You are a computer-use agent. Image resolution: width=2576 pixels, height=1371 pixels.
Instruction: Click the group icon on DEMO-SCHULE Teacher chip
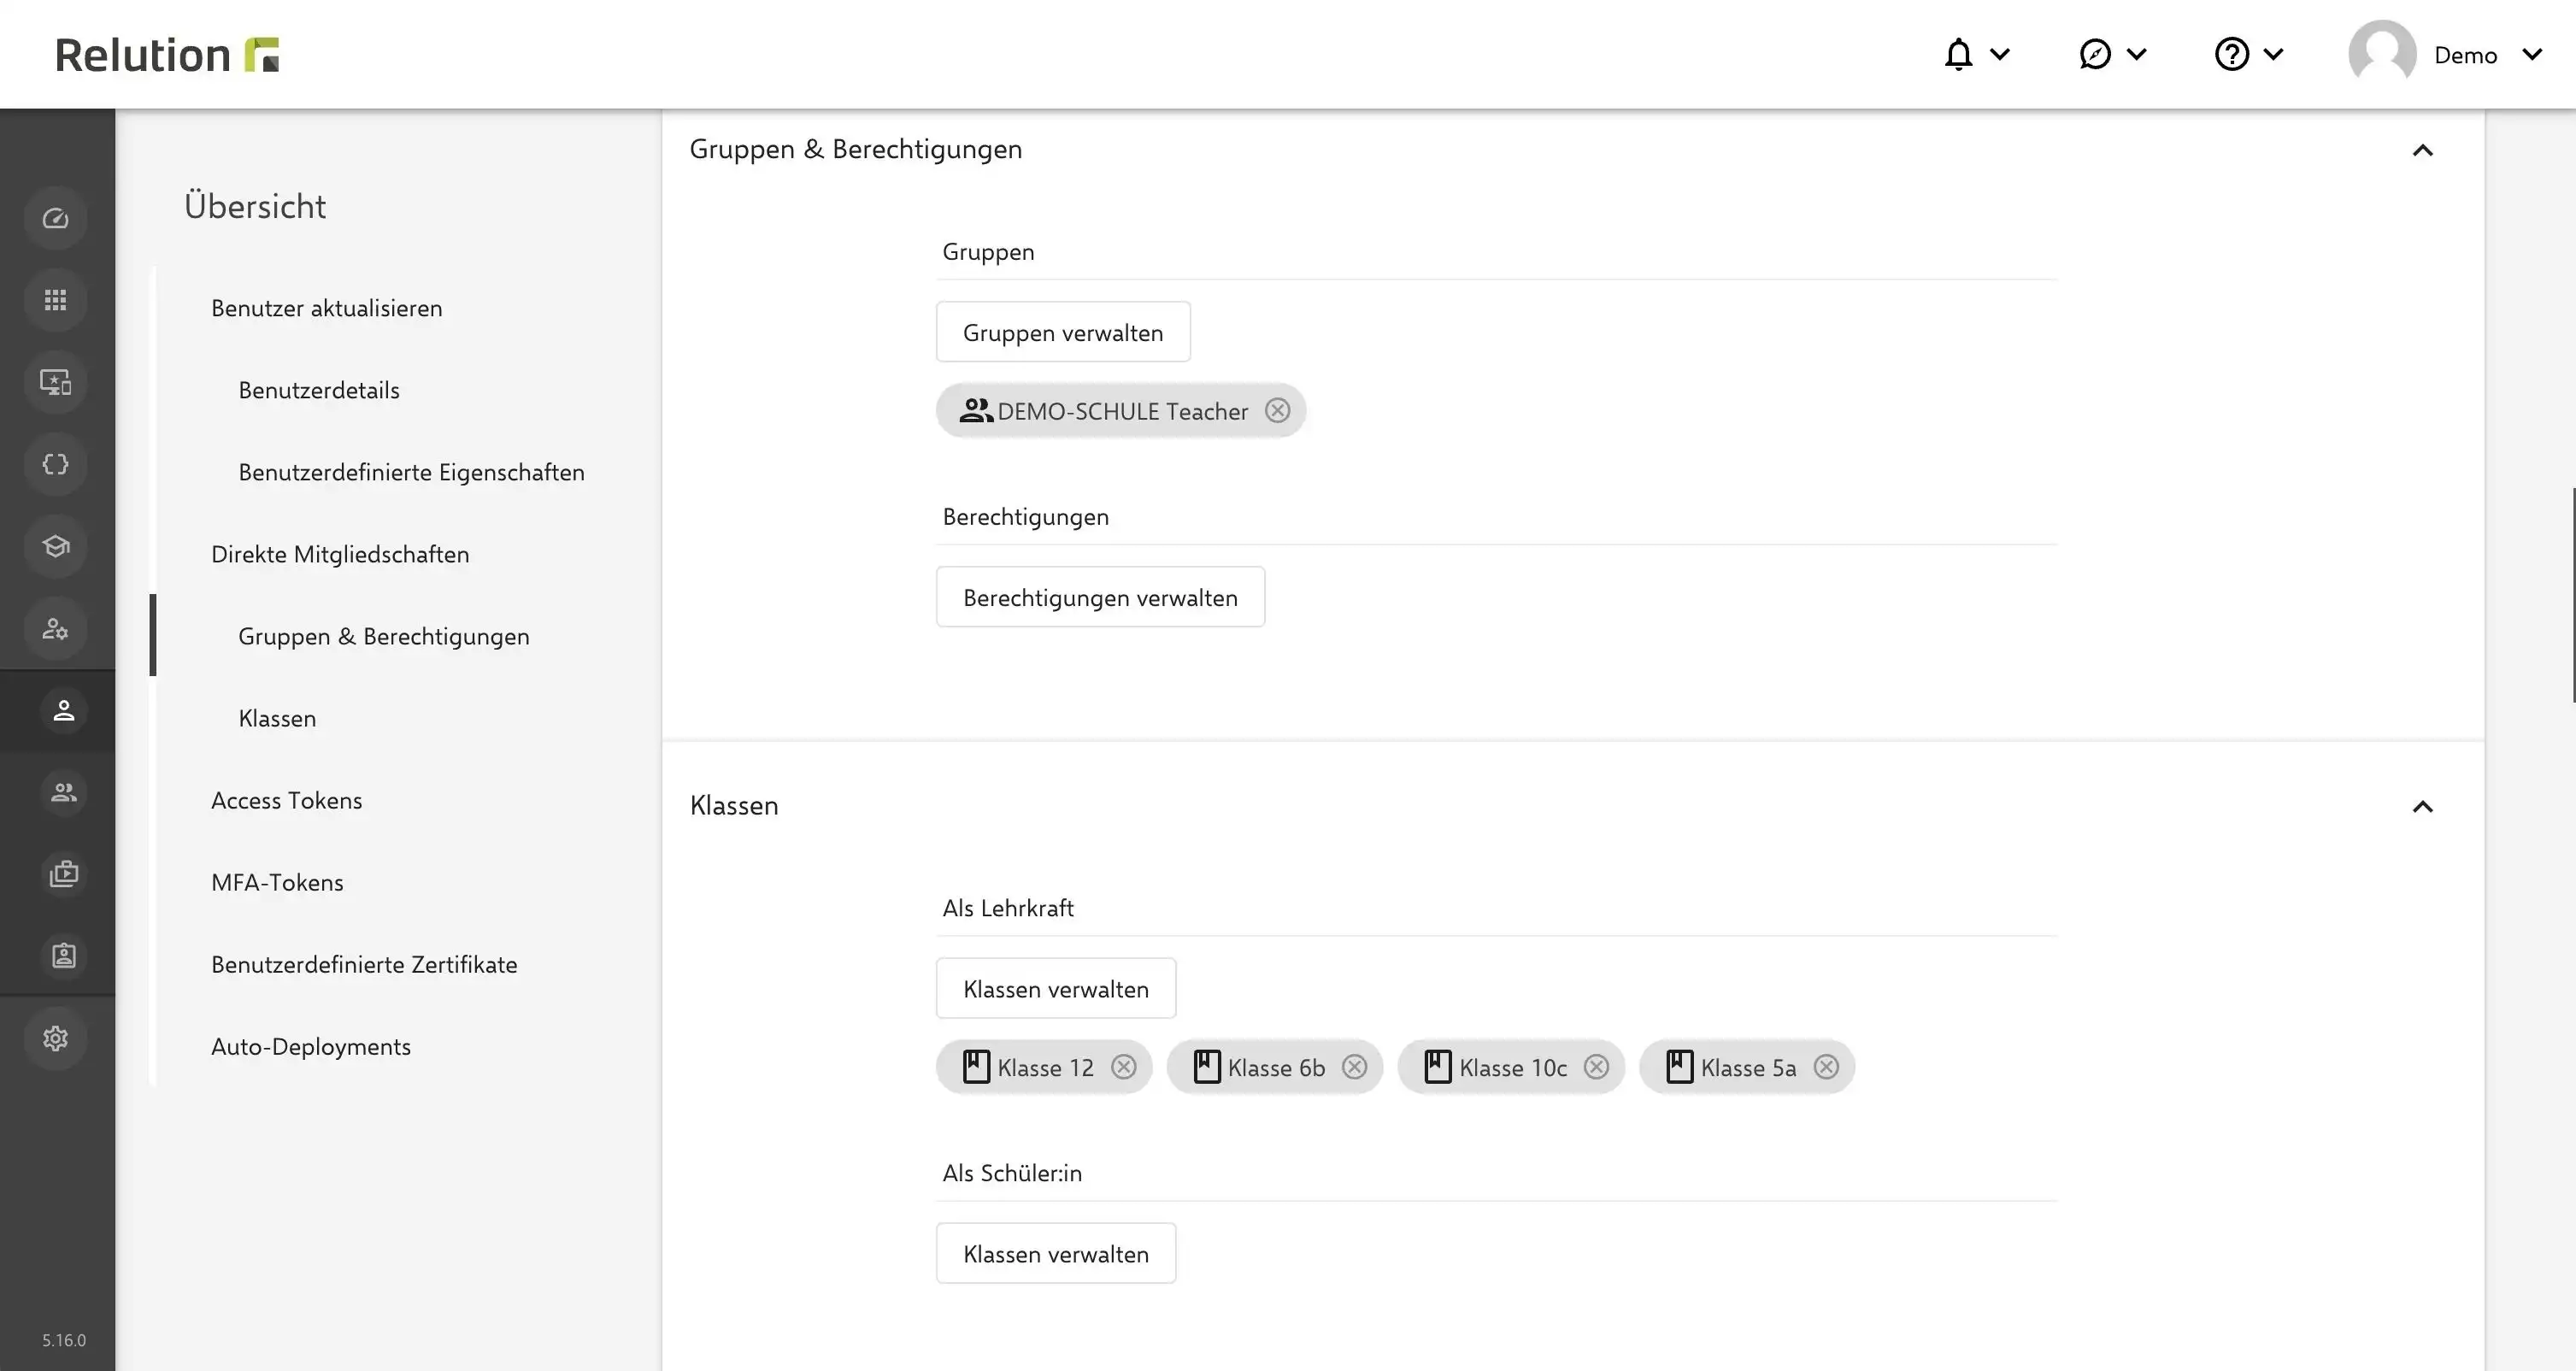[976, 411]
